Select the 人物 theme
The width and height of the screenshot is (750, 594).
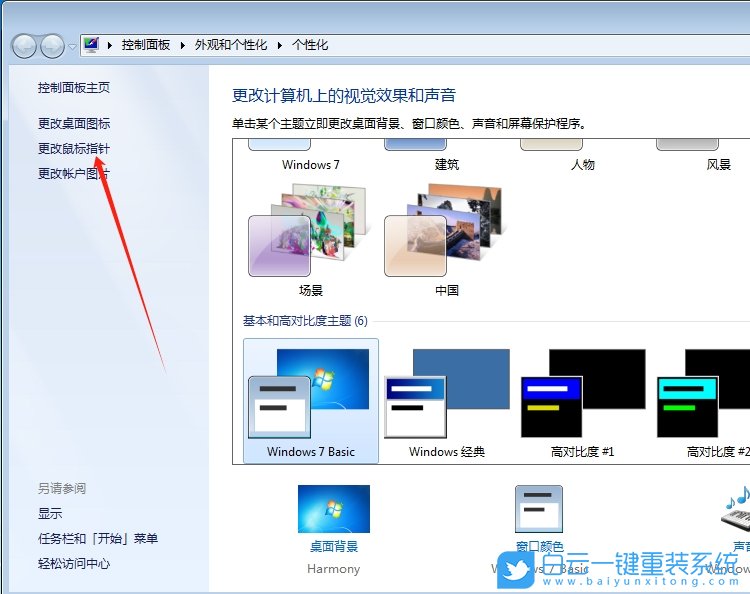(583, 156)
